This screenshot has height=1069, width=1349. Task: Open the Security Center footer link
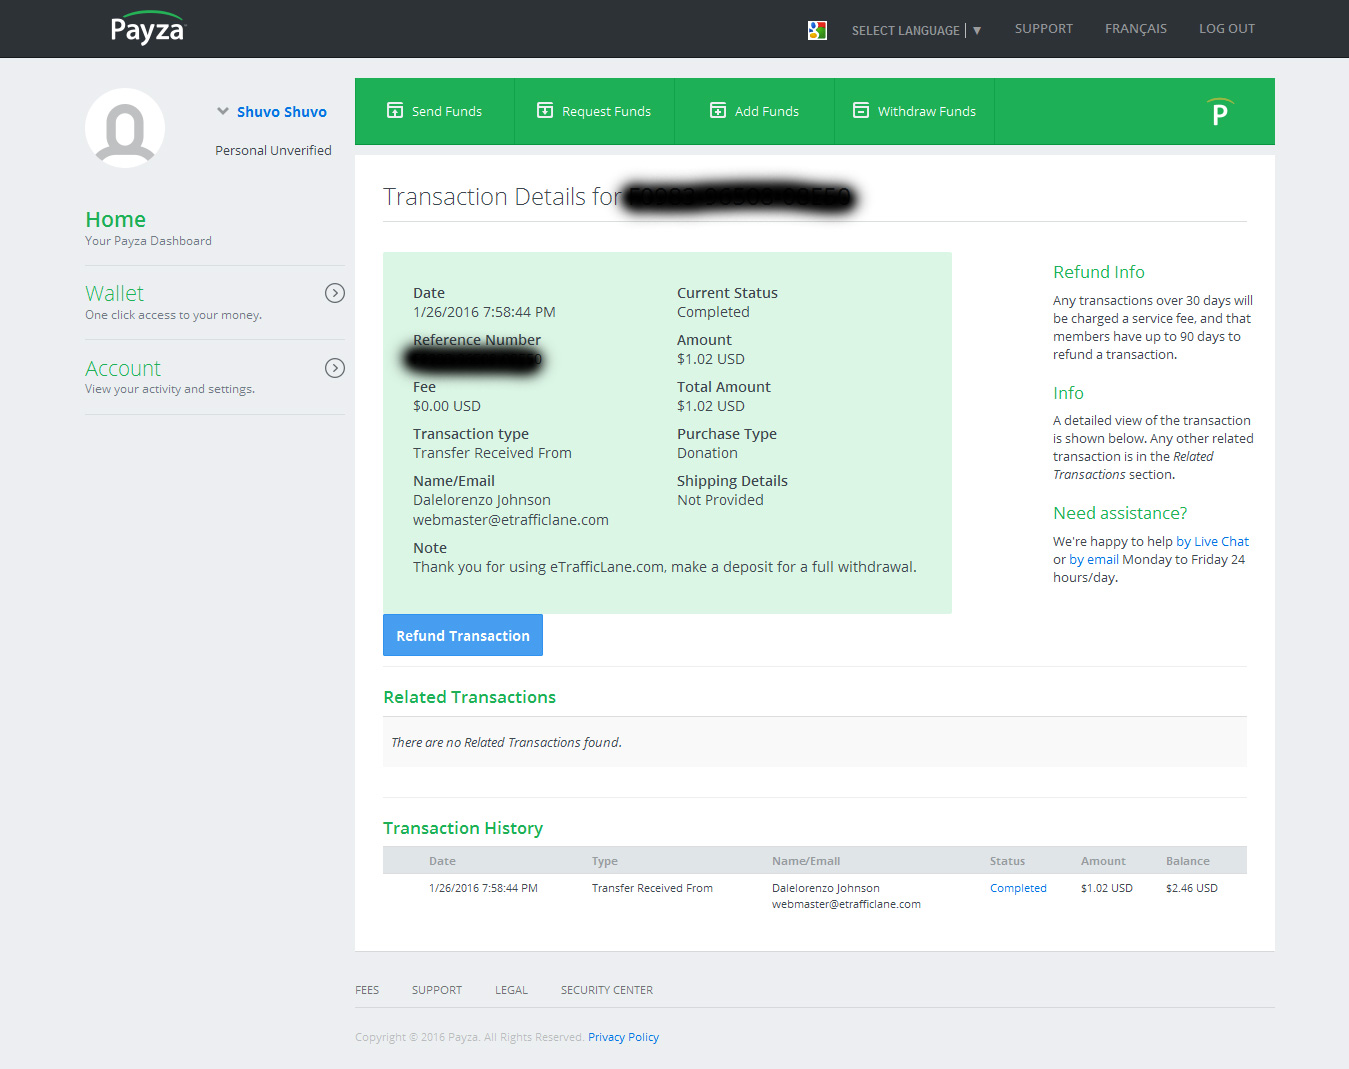[x=607, y=990]
